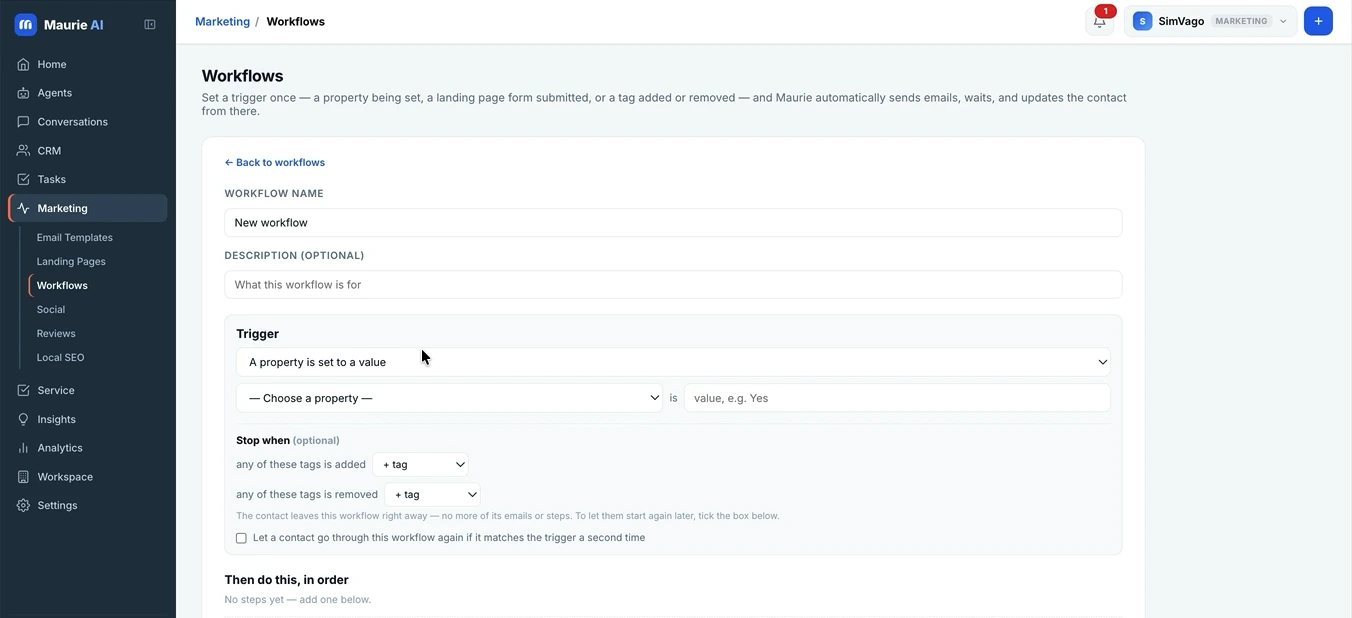The image size is (1352, 618).
Task: Click the blue plus button
Action: tap(1318, 21)
